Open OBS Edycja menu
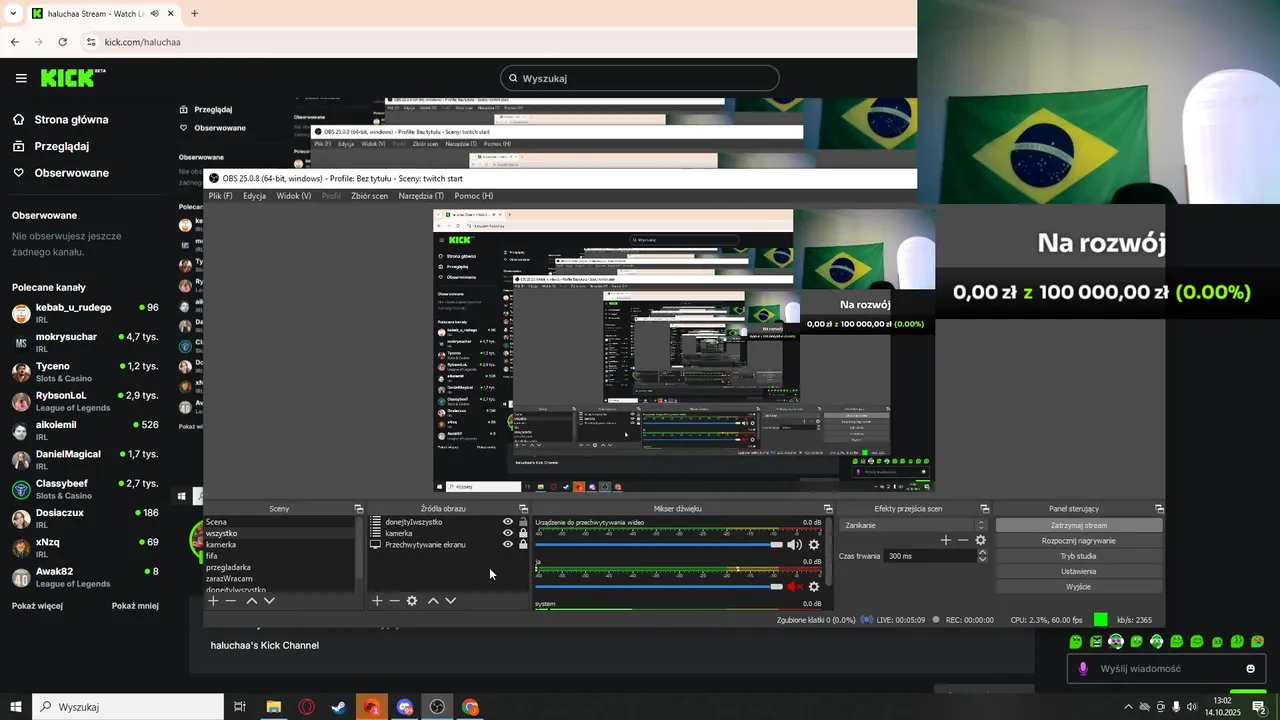This screenshot has width=1280, height=720. (254, 196)
